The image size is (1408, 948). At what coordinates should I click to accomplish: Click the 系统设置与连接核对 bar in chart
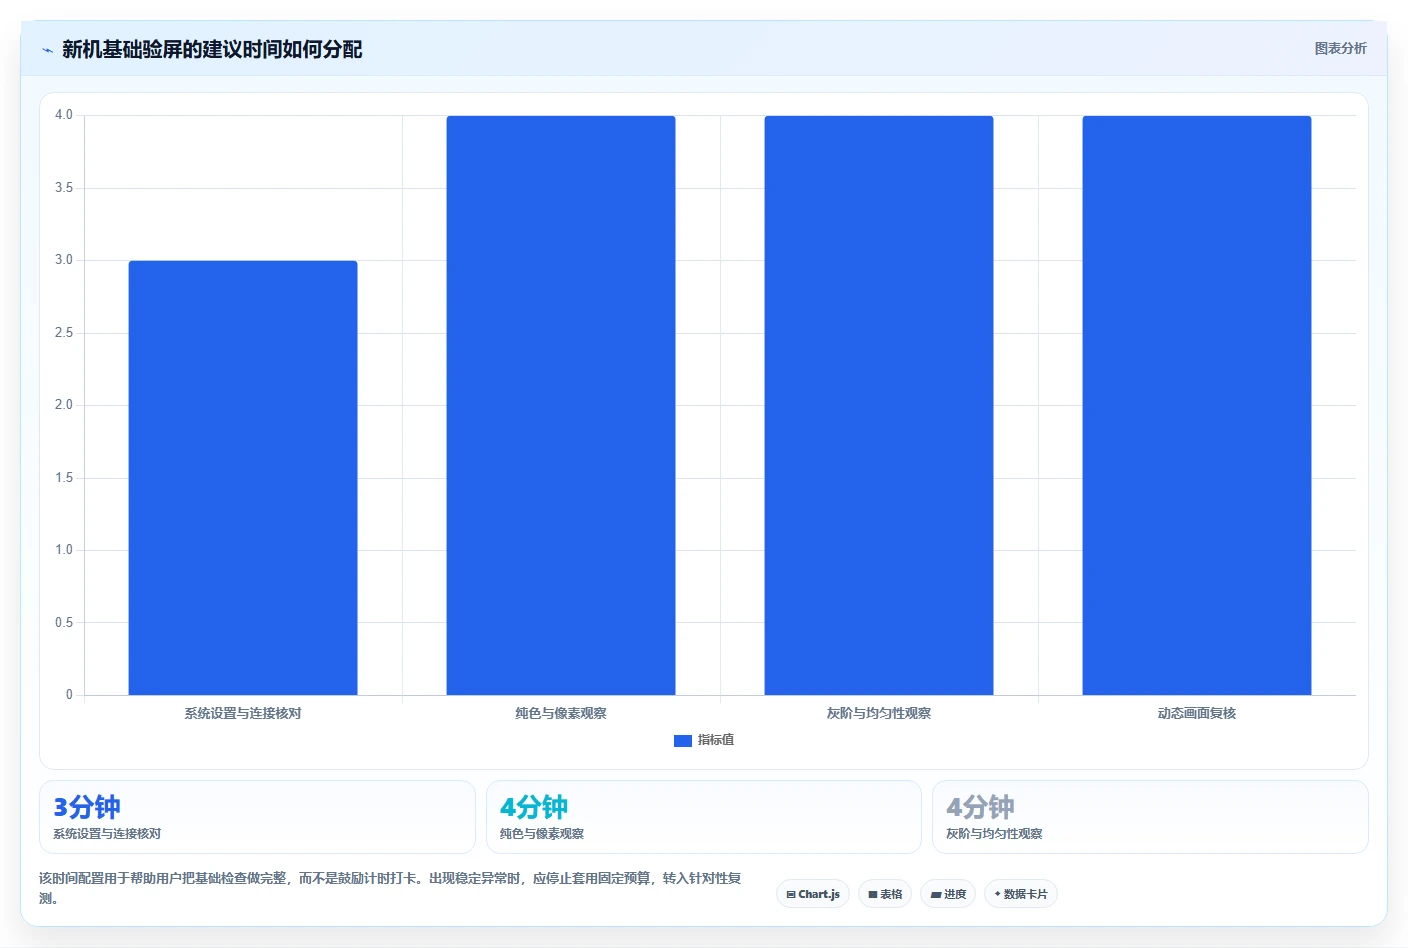243,478
